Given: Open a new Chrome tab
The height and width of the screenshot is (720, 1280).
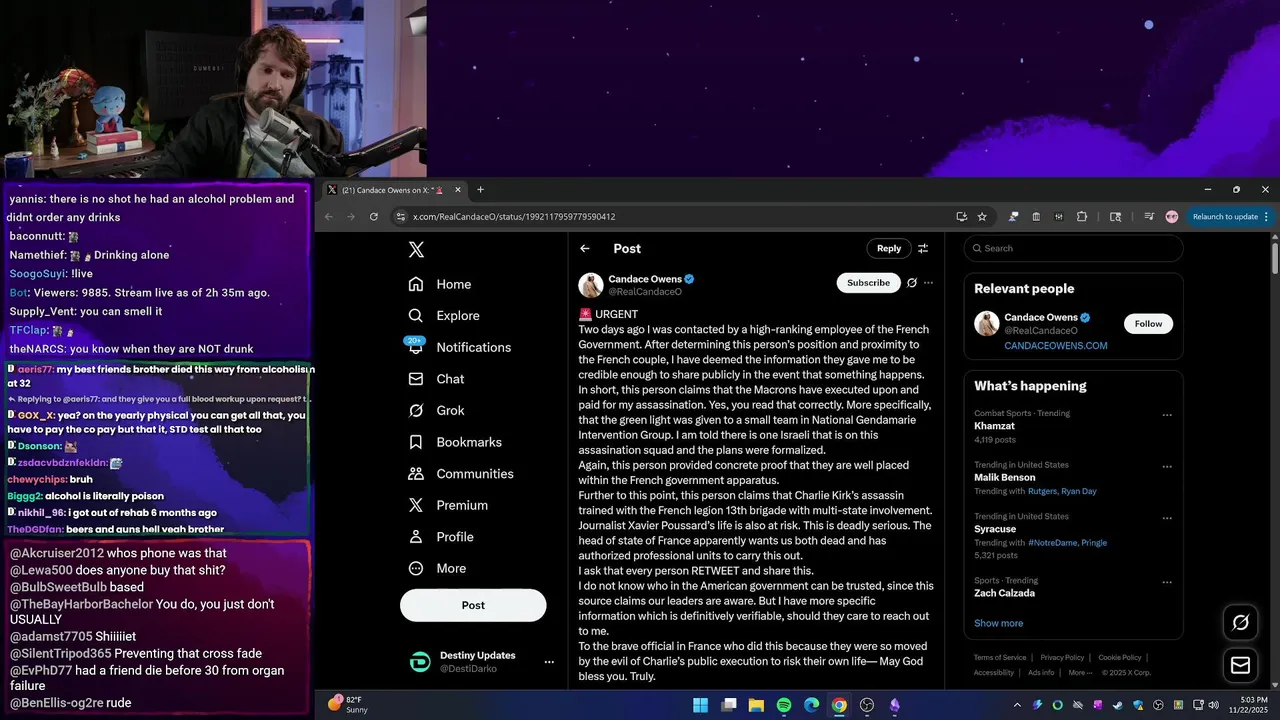Looking at the screenshot, I should pos(480,190).
